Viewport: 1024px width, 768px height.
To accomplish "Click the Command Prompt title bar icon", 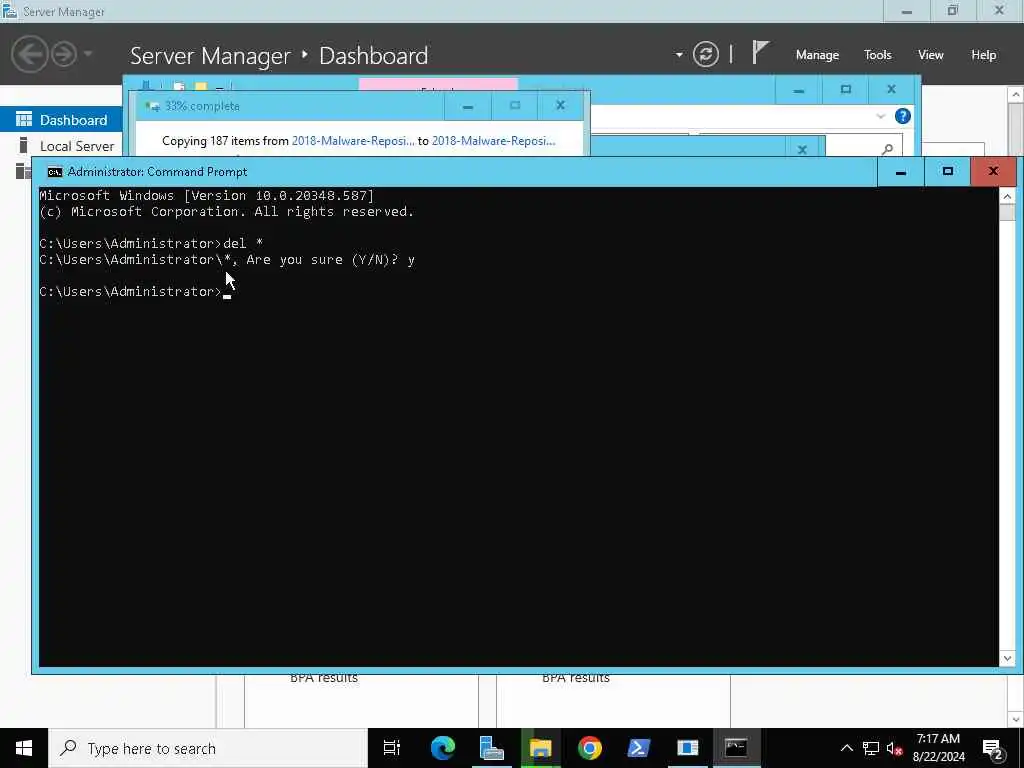I will point(55,172).
